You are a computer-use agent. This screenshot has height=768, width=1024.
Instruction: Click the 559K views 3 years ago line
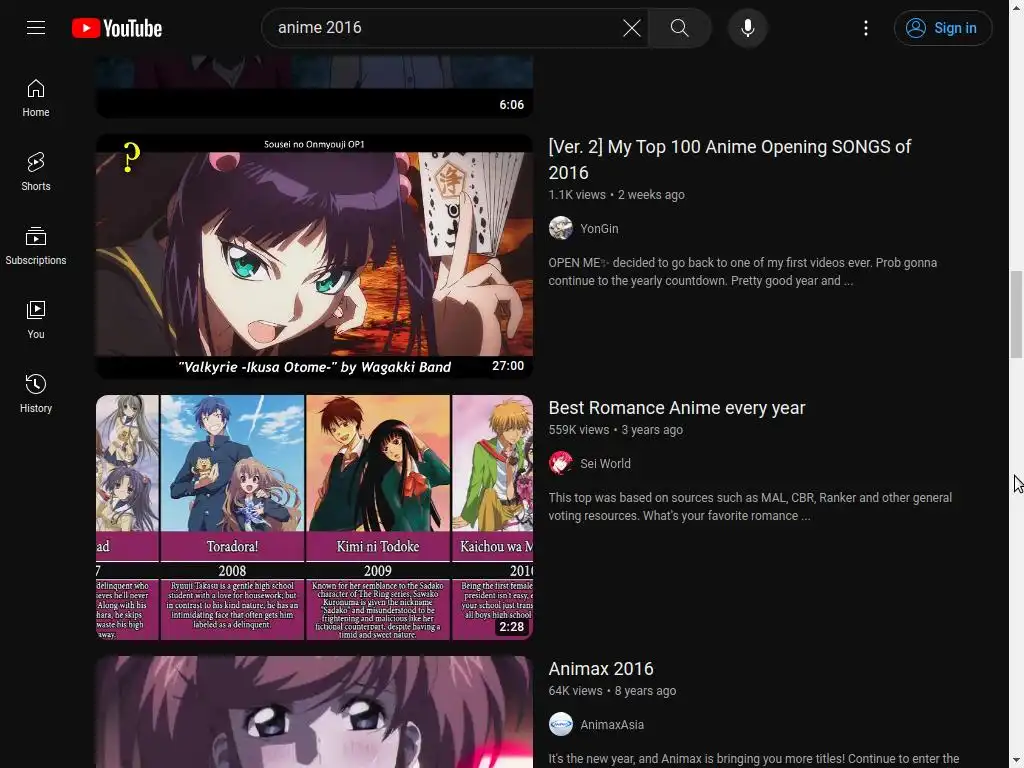[x=615, y=430]
